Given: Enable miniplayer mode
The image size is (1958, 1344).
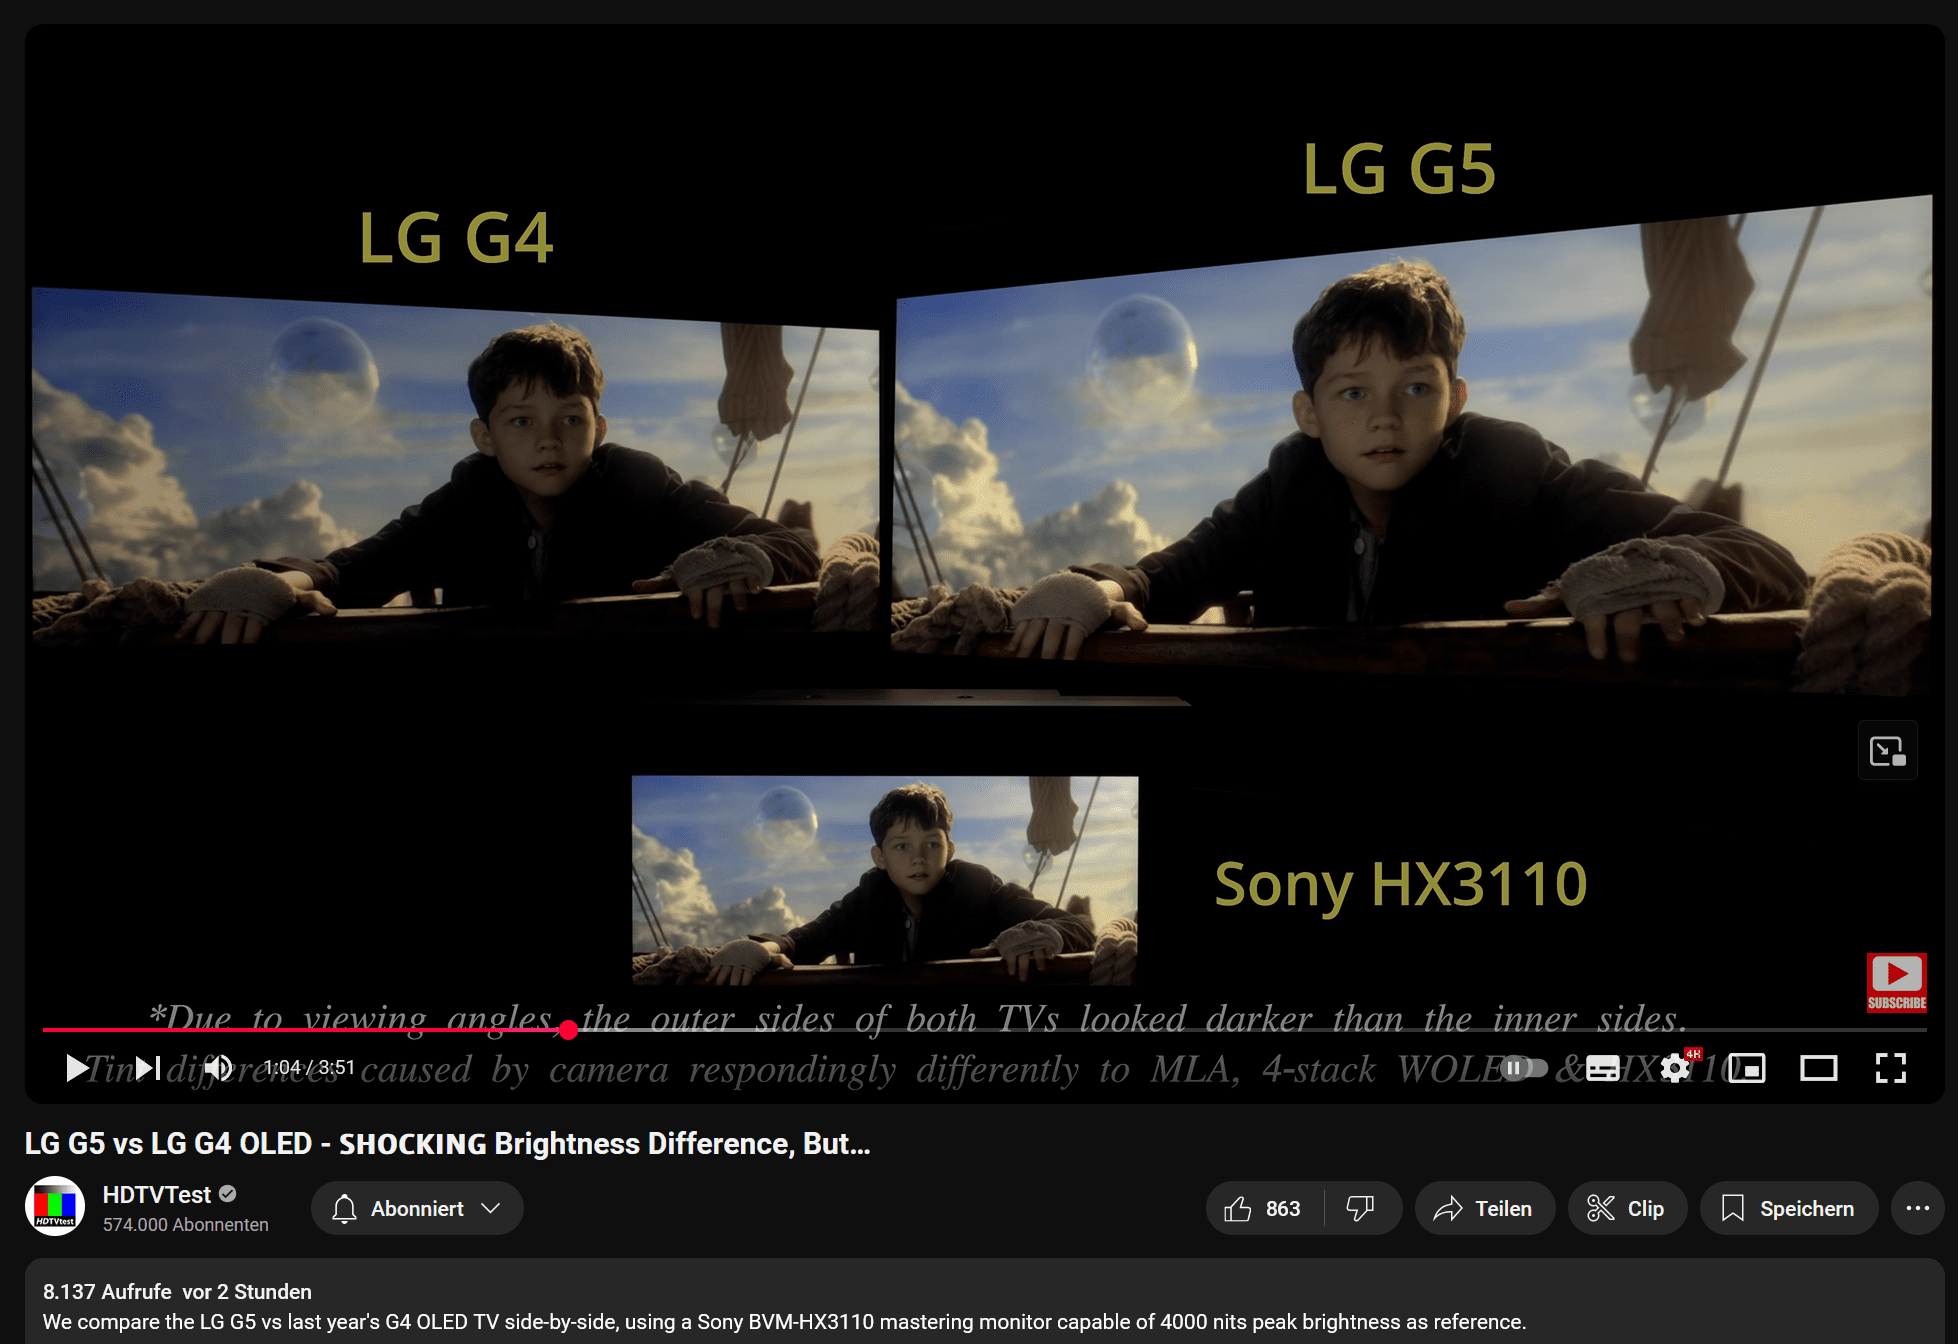Looking at the screenshot, I should (x=1747, y=1068).
